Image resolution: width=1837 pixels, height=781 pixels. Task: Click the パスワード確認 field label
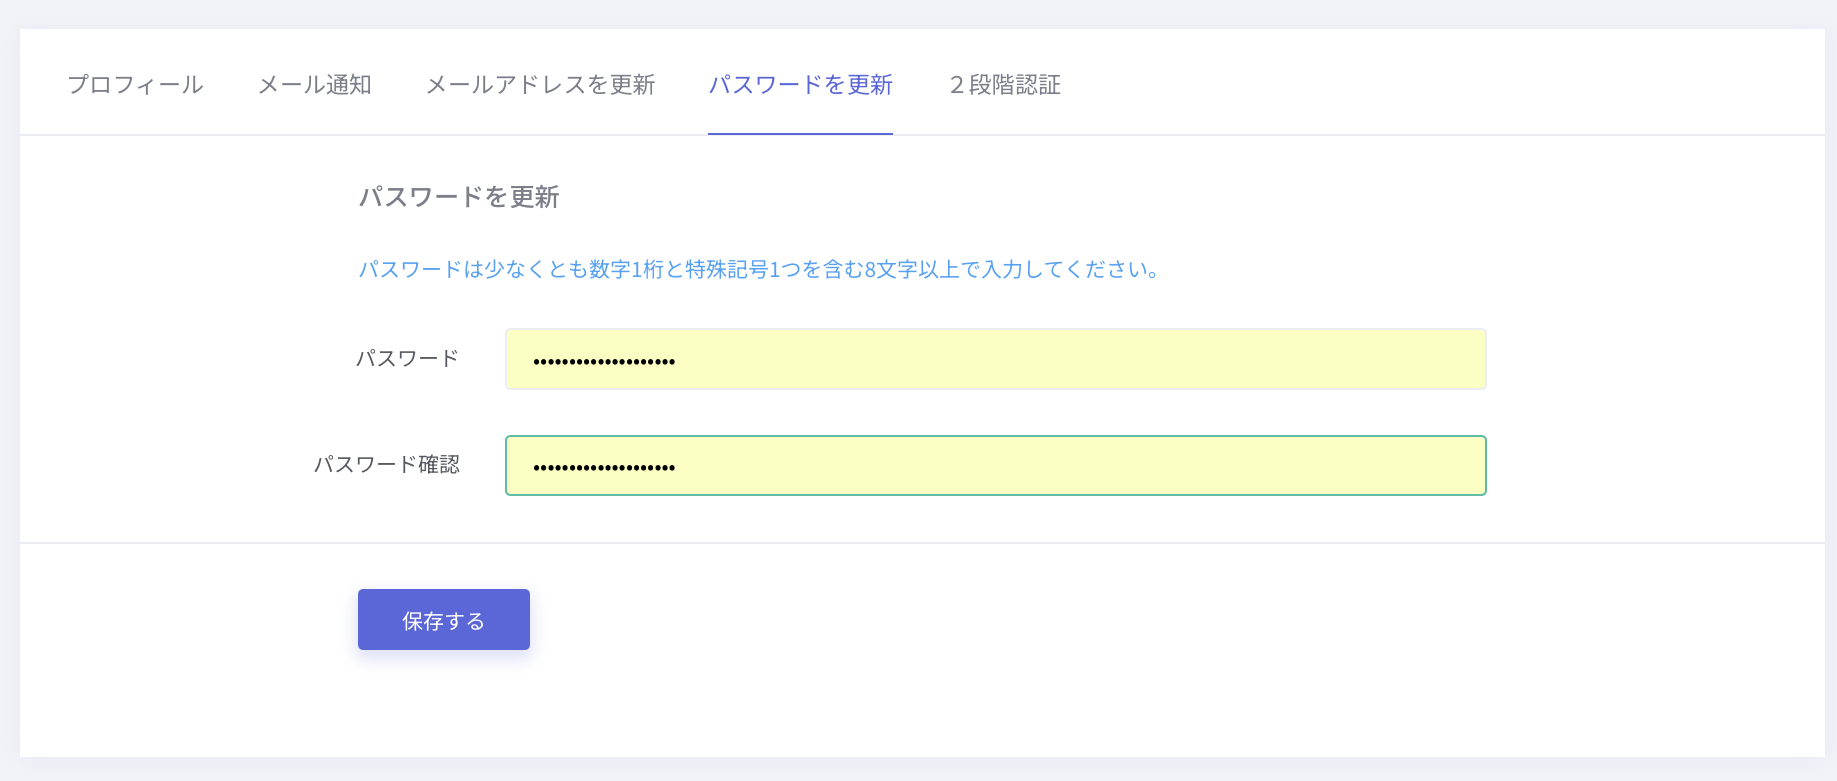(387, 464)
